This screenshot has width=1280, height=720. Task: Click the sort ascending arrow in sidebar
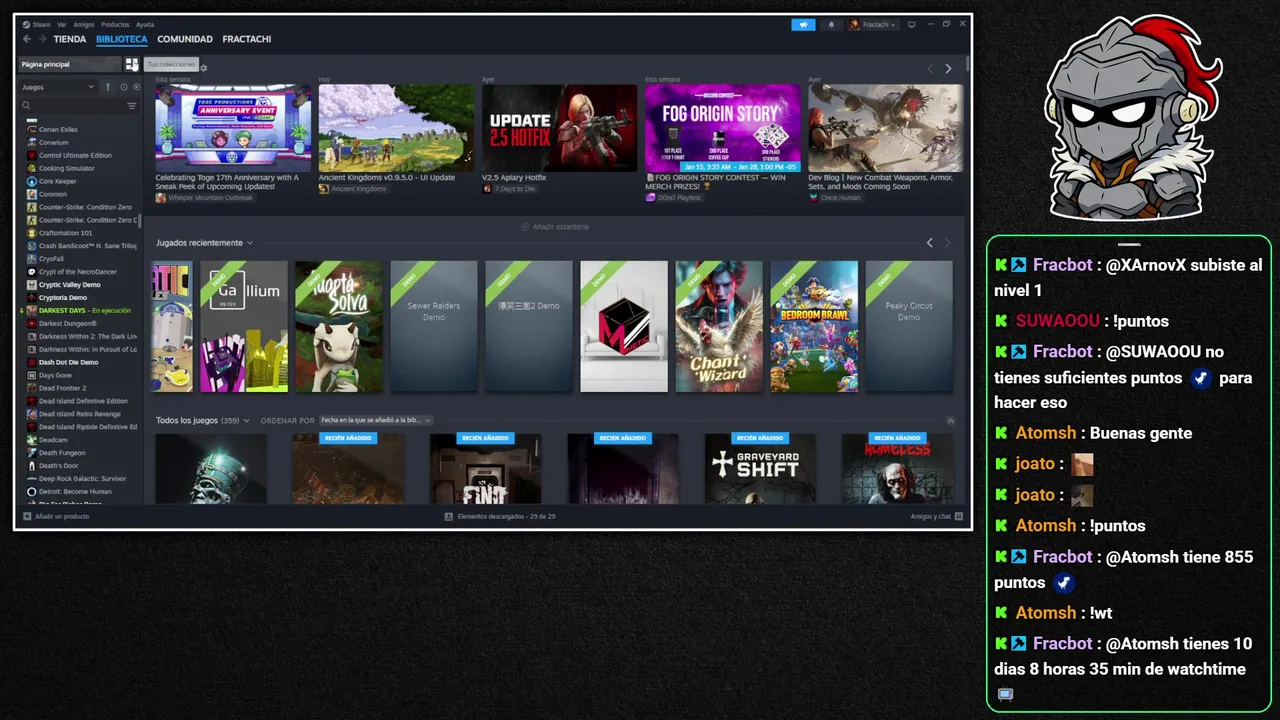108,87
